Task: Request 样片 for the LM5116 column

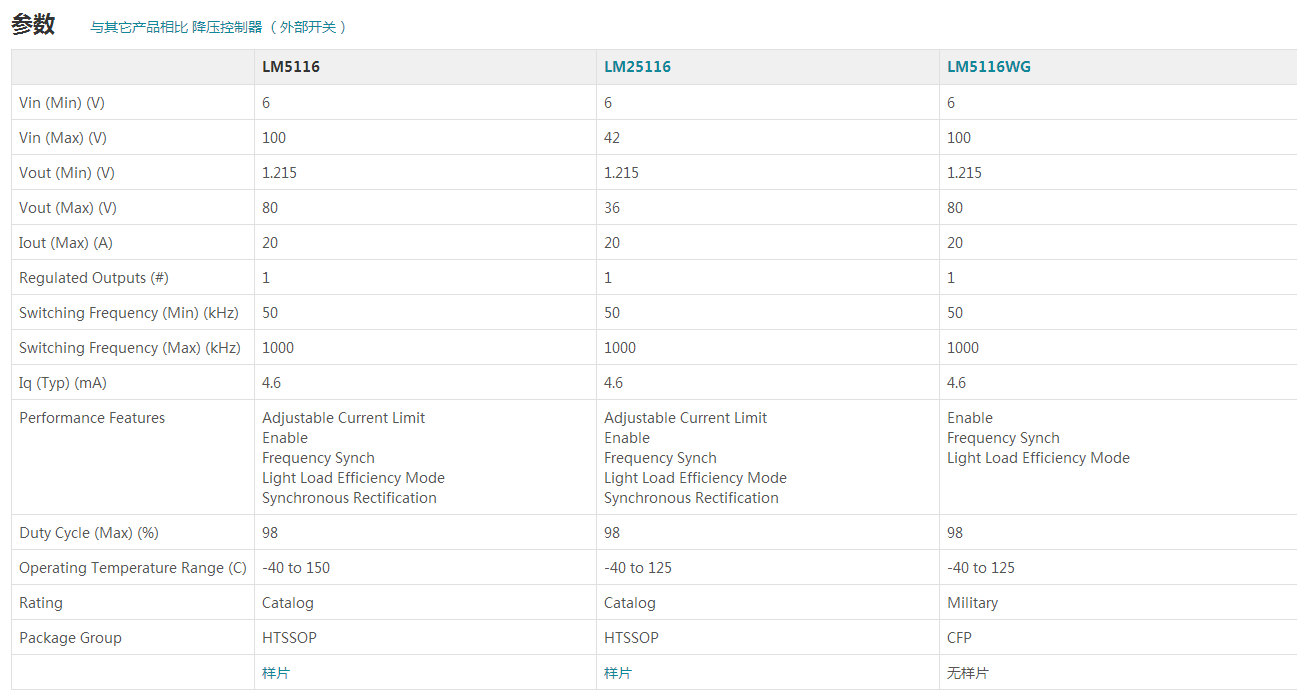Action: pos(276,673)
